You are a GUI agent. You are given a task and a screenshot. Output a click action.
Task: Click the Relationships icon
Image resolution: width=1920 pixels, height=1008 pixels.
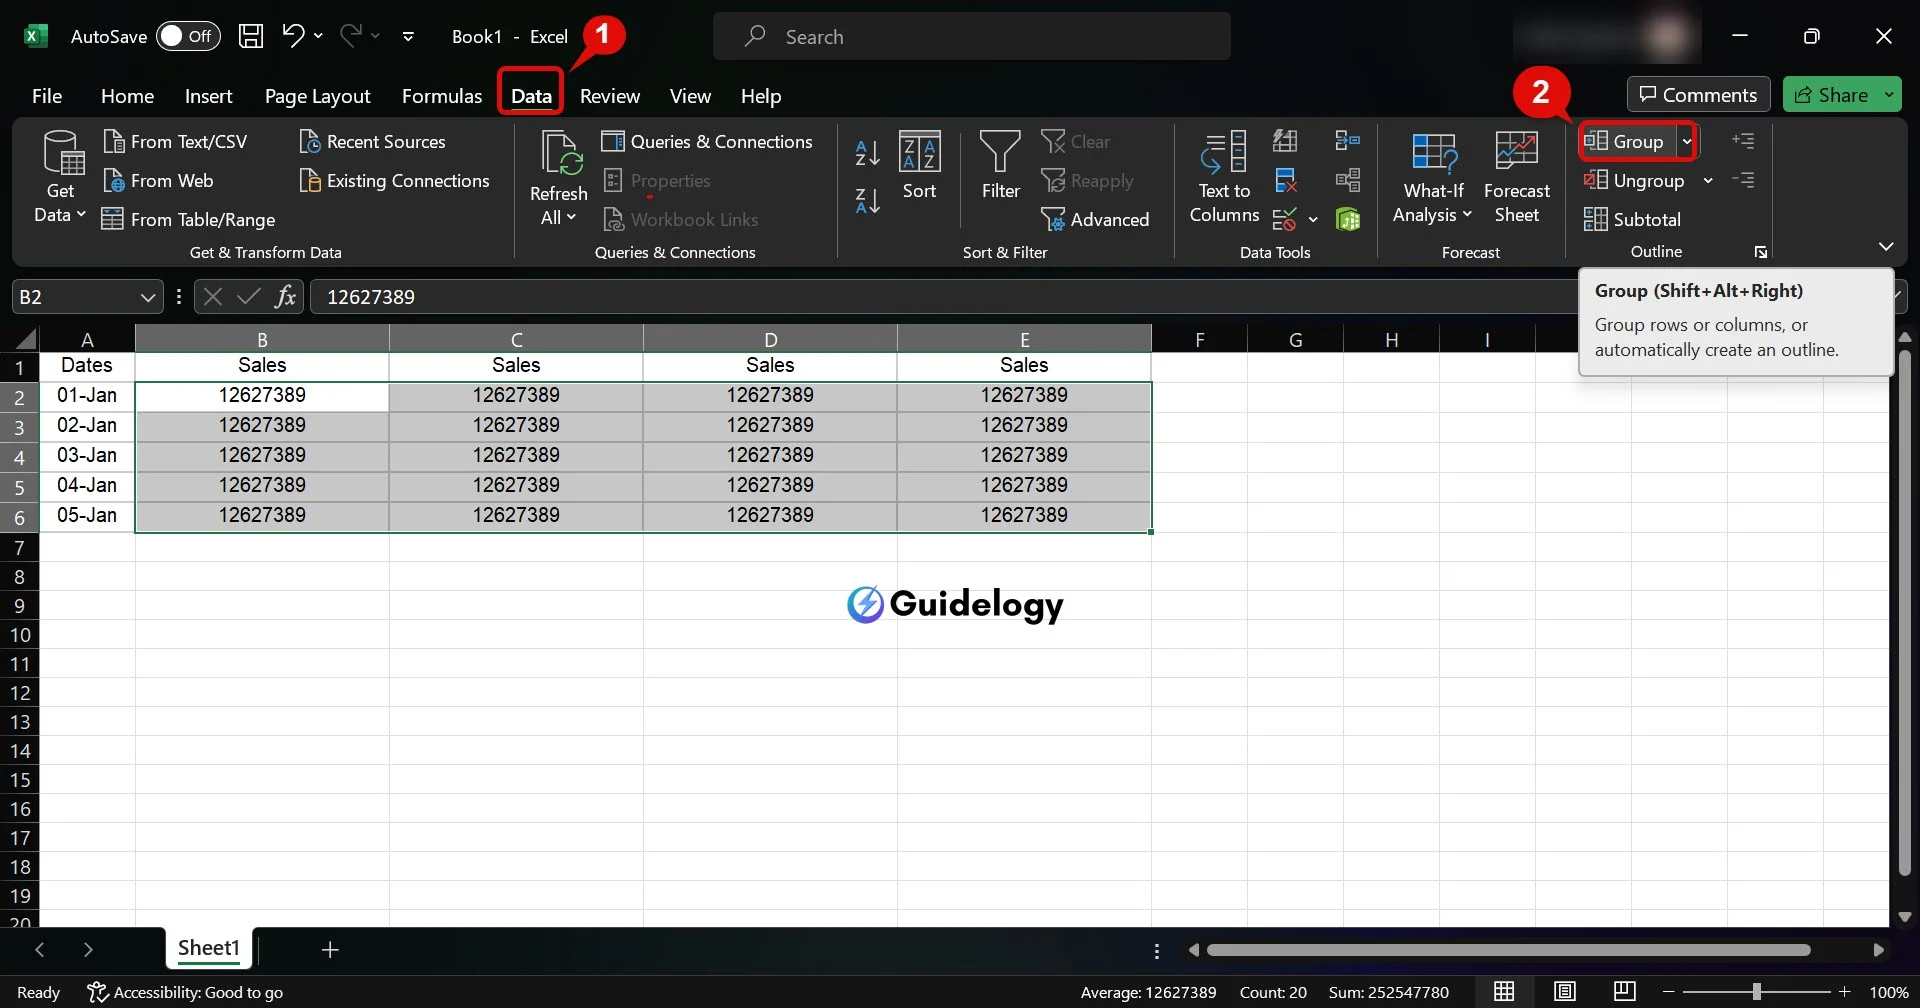[1348, 181]
